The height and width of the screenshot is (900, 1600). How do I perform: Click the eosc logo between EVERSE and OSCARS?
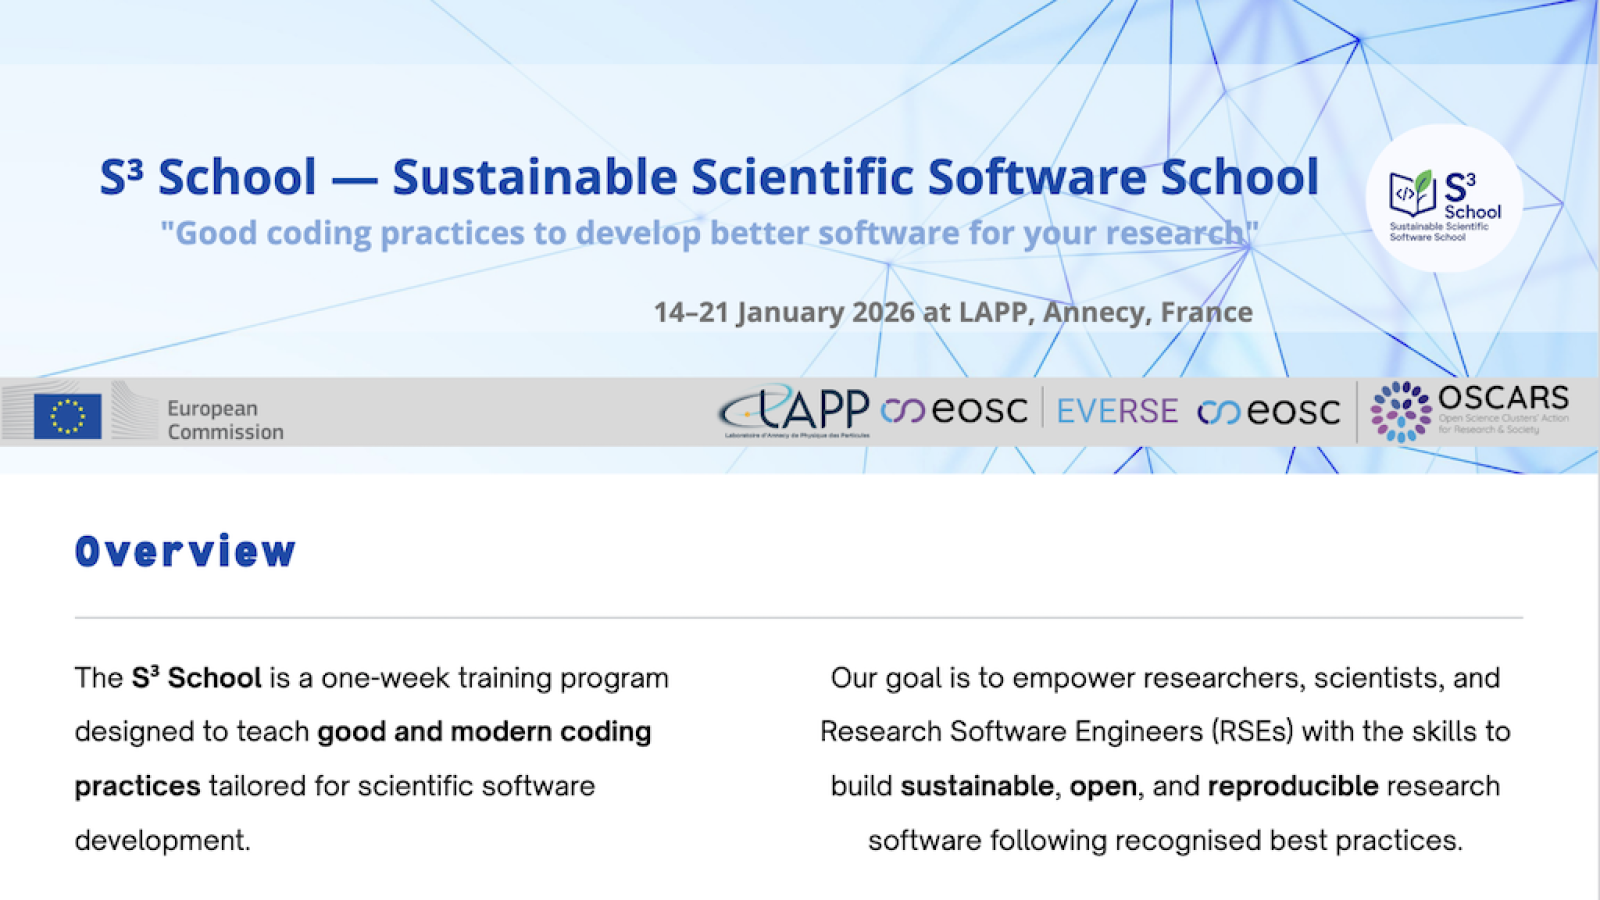pos(1268,411)
